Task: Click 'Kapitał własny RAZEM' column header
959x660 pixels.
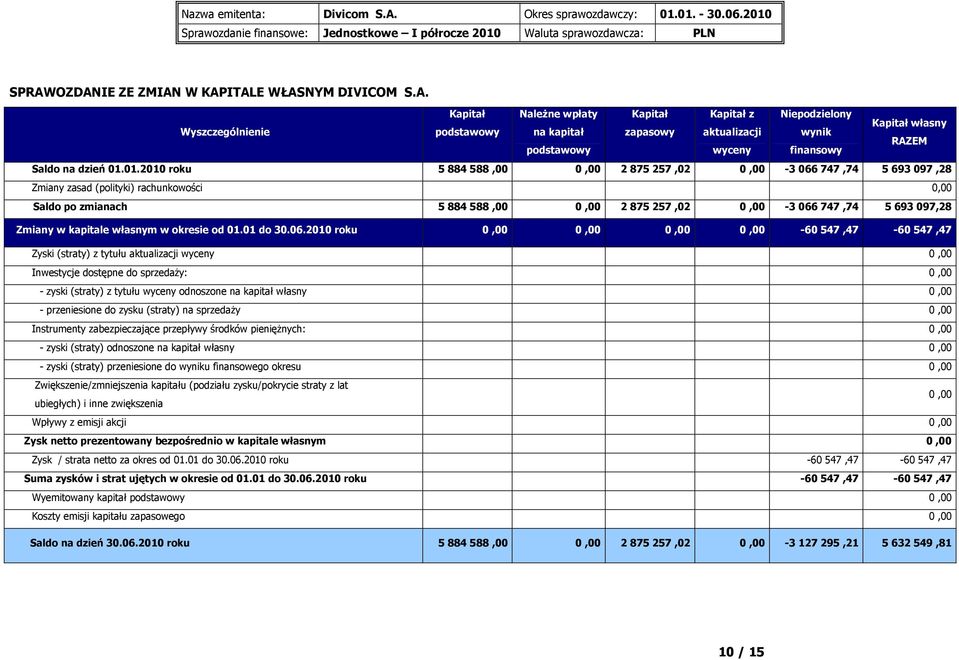Action: [x=909, y=132]
